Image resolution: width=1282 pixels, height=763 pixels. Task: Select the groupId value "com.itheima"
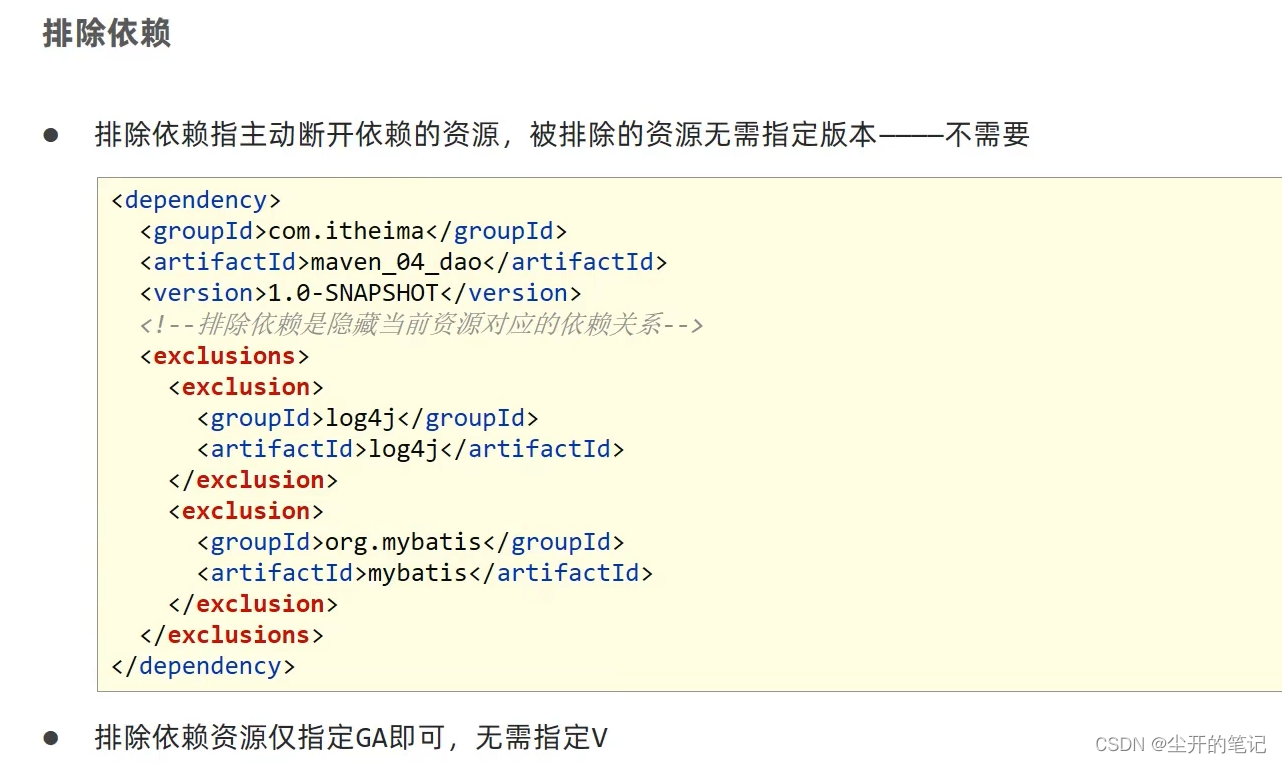(x=346, y=231)
